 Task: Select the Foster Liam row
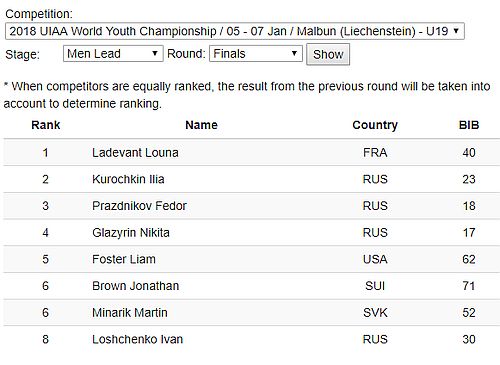click(252, 259)
